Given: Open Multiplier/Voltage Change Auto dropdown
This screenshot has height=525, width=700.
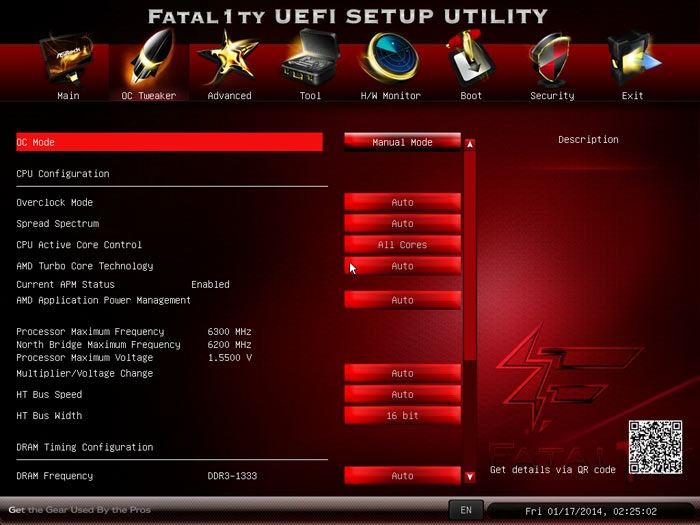Looking at the screenshot, I should coord(402,373).
